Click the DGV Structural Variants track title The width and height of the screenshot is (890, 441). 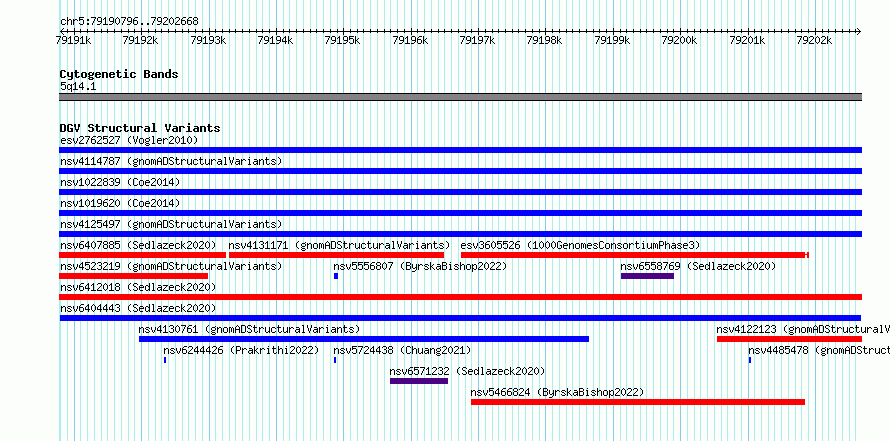click(x=140, y=128)
